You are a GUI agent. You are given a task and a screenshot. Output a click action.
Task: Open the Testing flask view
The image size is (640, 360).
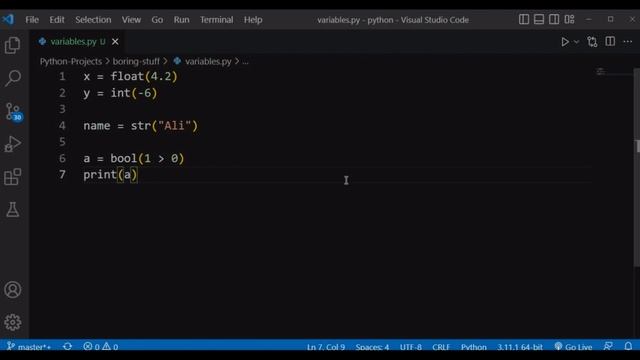point(13,210)
